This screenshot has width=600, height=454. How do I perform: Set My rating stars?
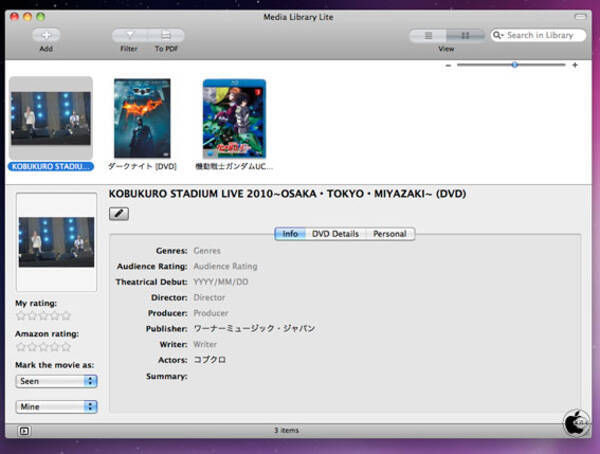43,316
